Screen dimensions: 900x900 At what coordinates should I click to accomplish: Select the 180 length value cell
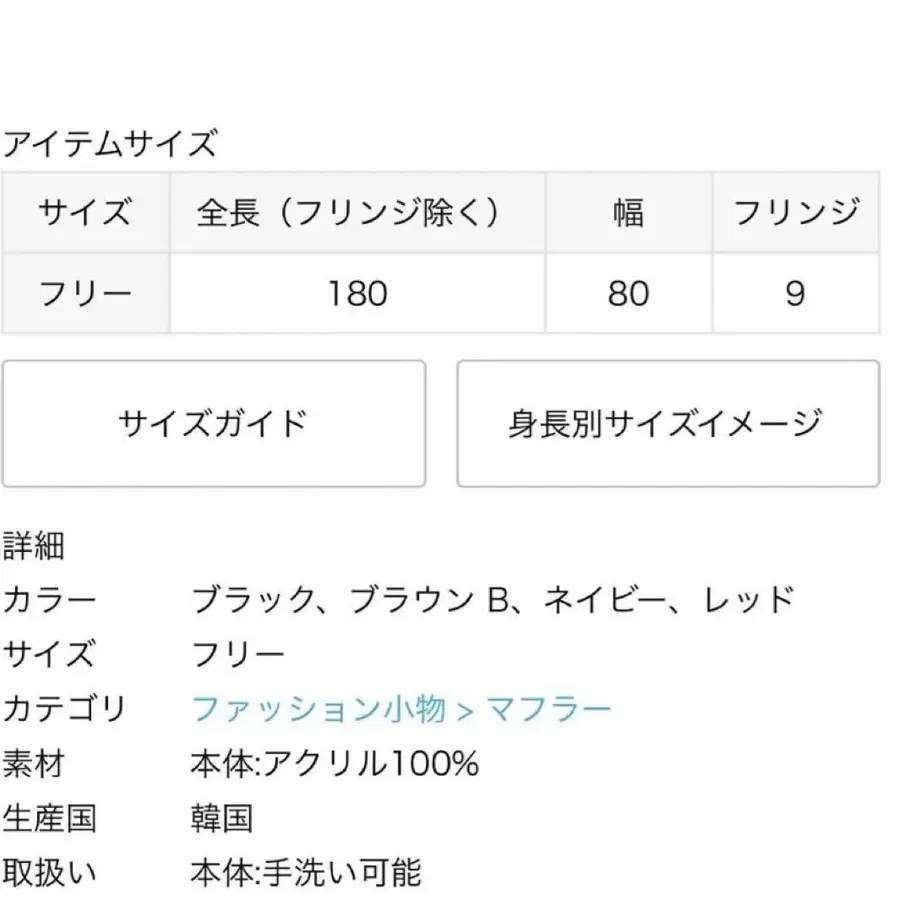point(357,293)
